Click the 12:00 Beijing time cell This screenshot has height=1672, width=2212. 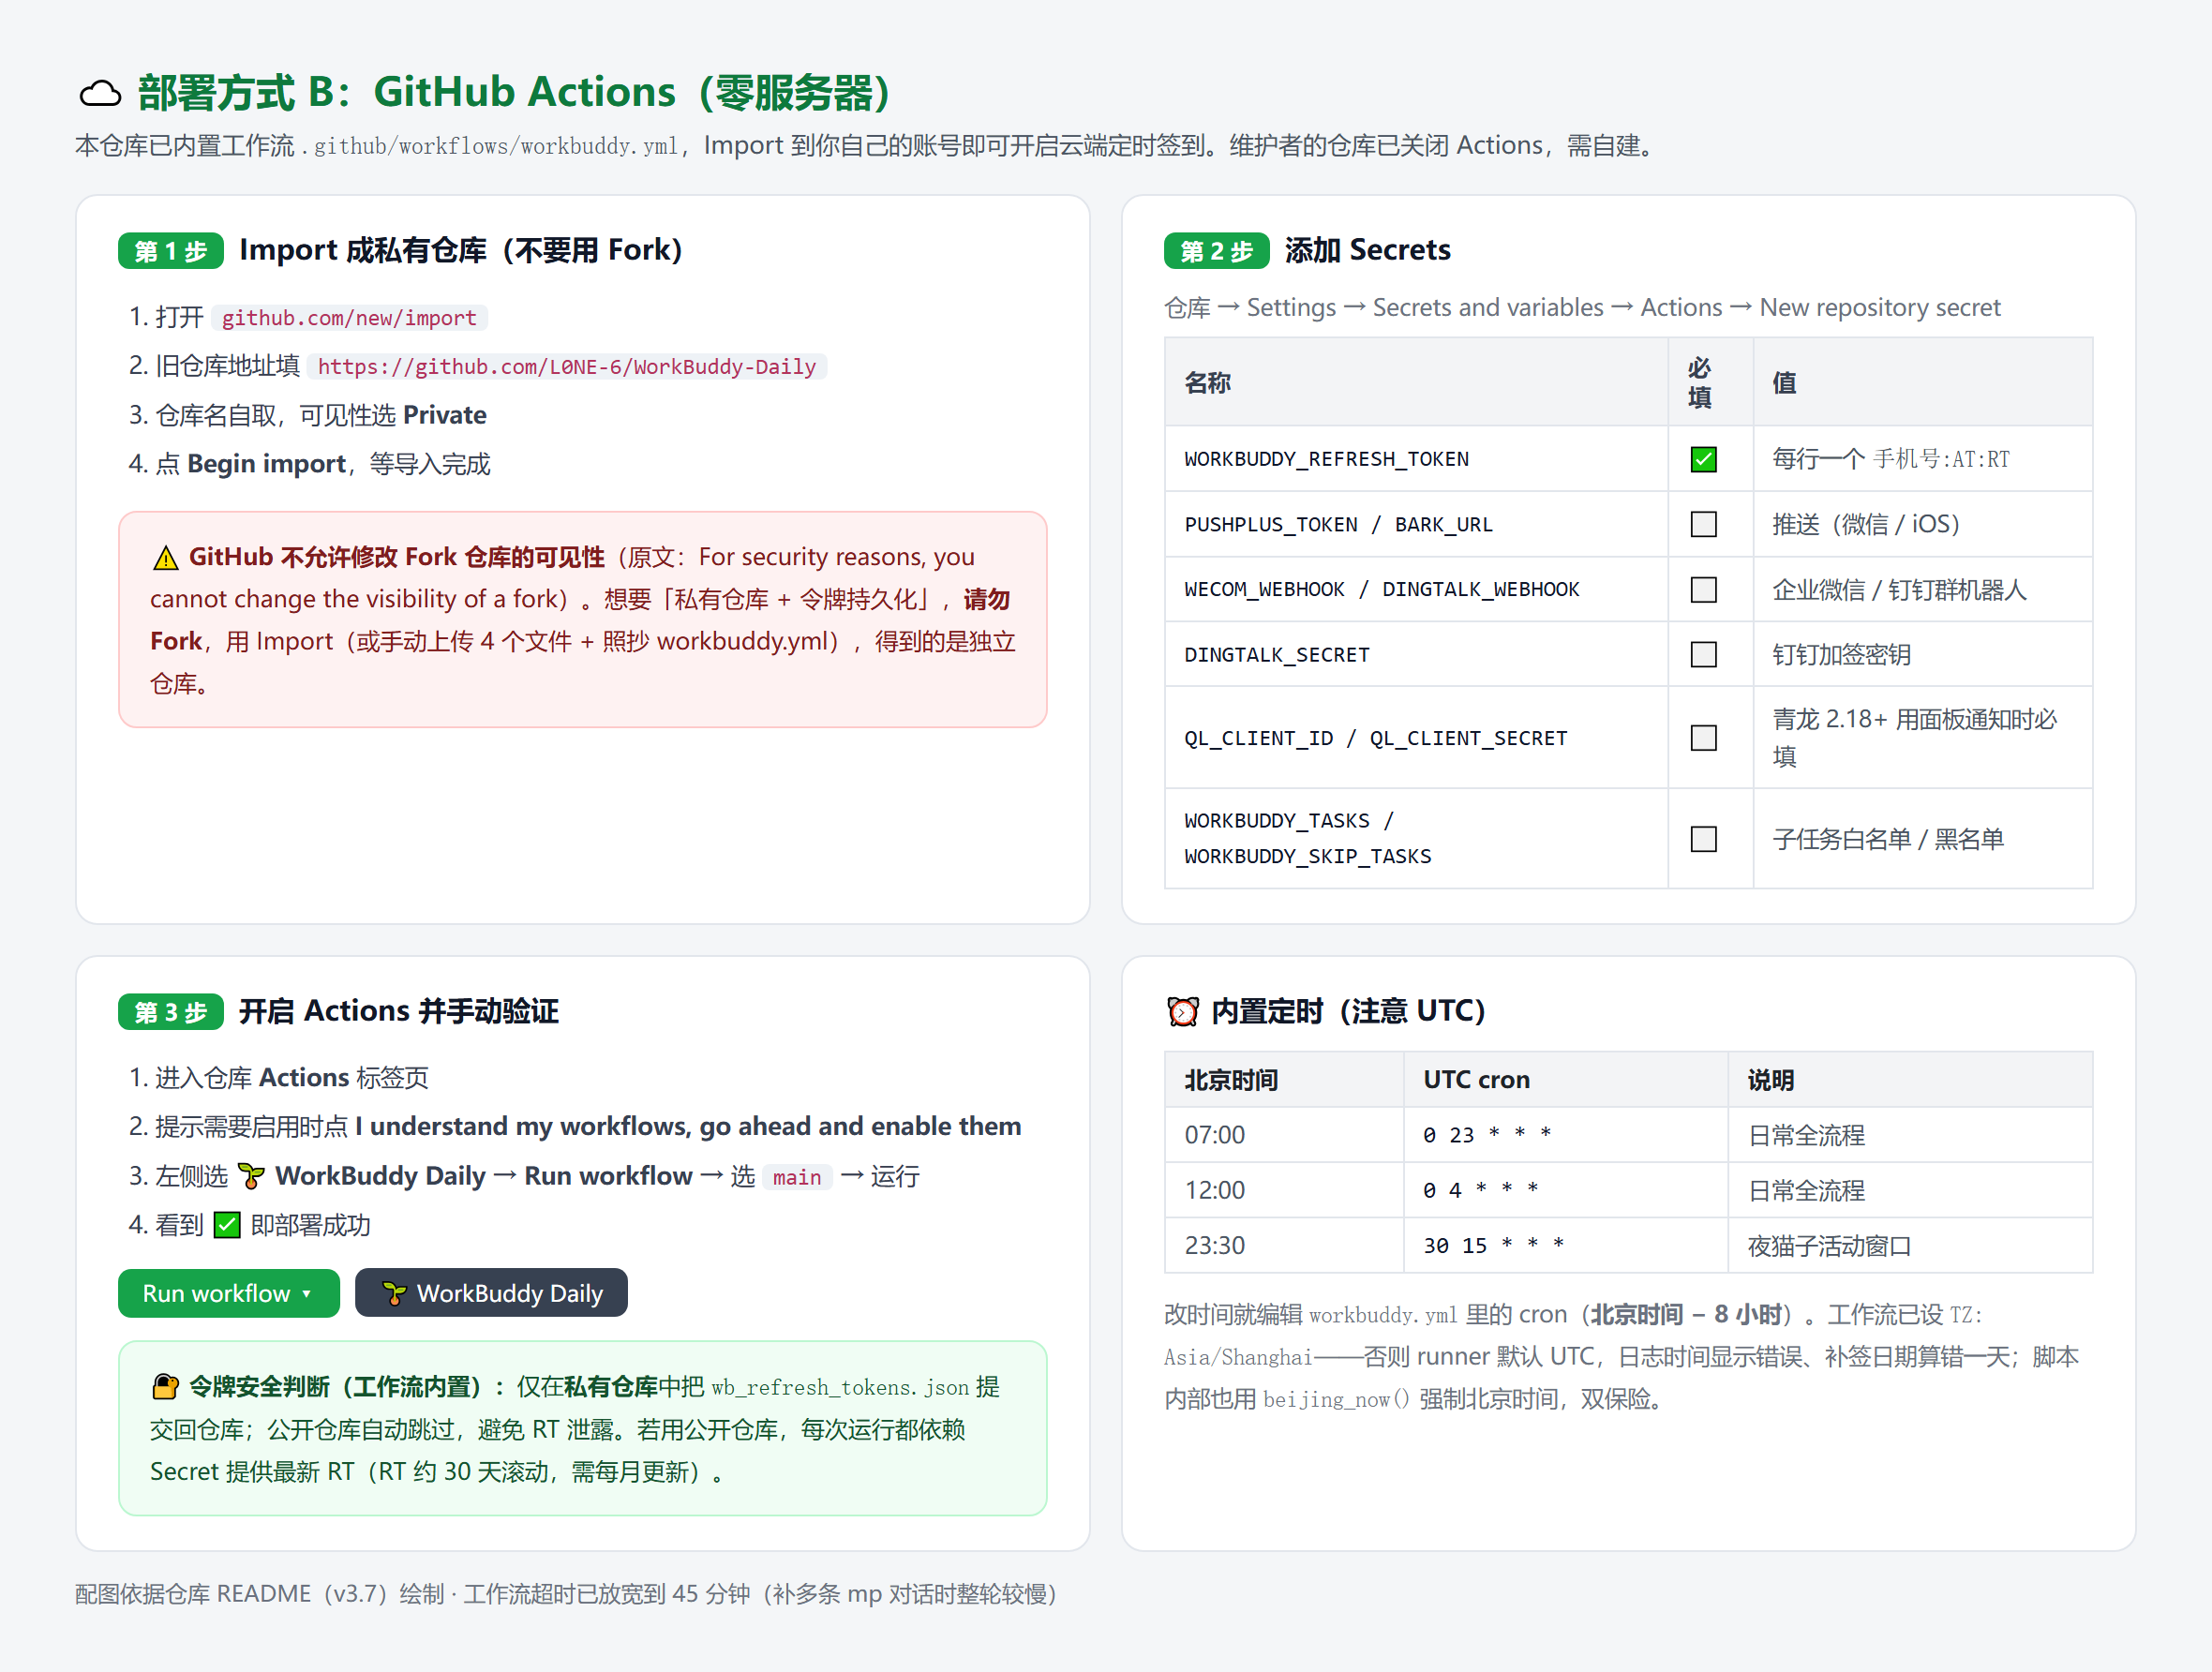[x=1284, y=1190]
